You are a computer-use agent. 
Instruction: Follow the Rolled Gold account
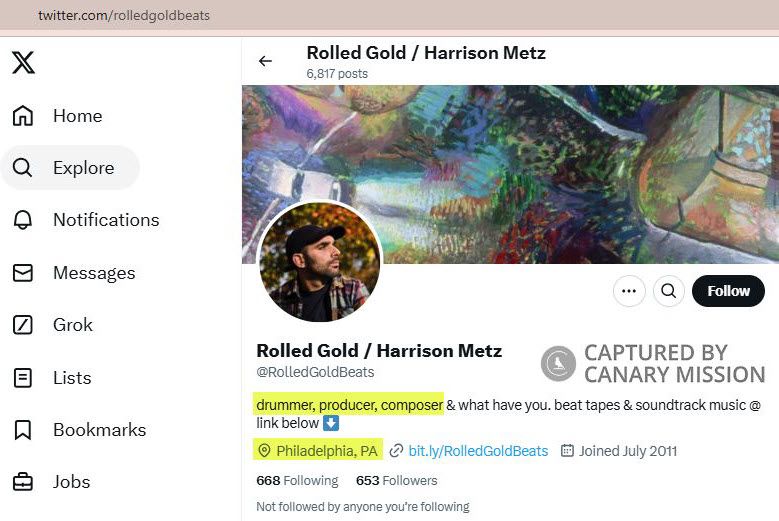(728, 291)
